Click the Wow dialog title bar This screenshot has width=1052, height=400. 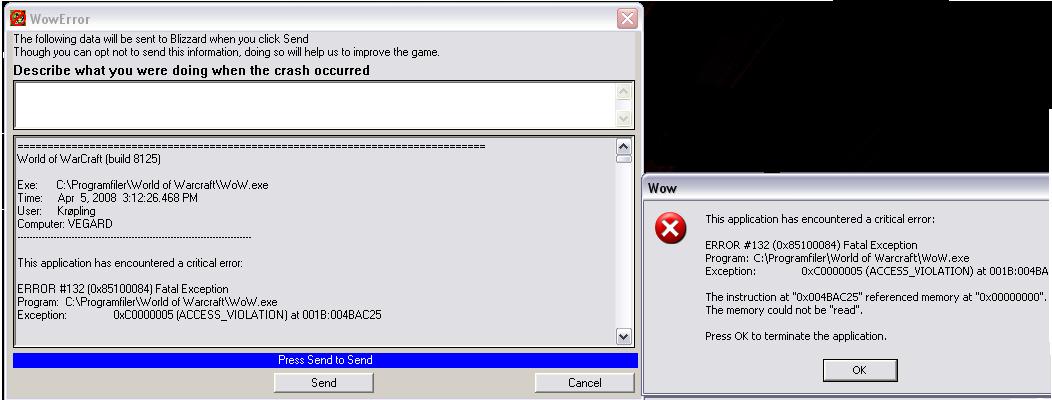(x=847, y=189)
